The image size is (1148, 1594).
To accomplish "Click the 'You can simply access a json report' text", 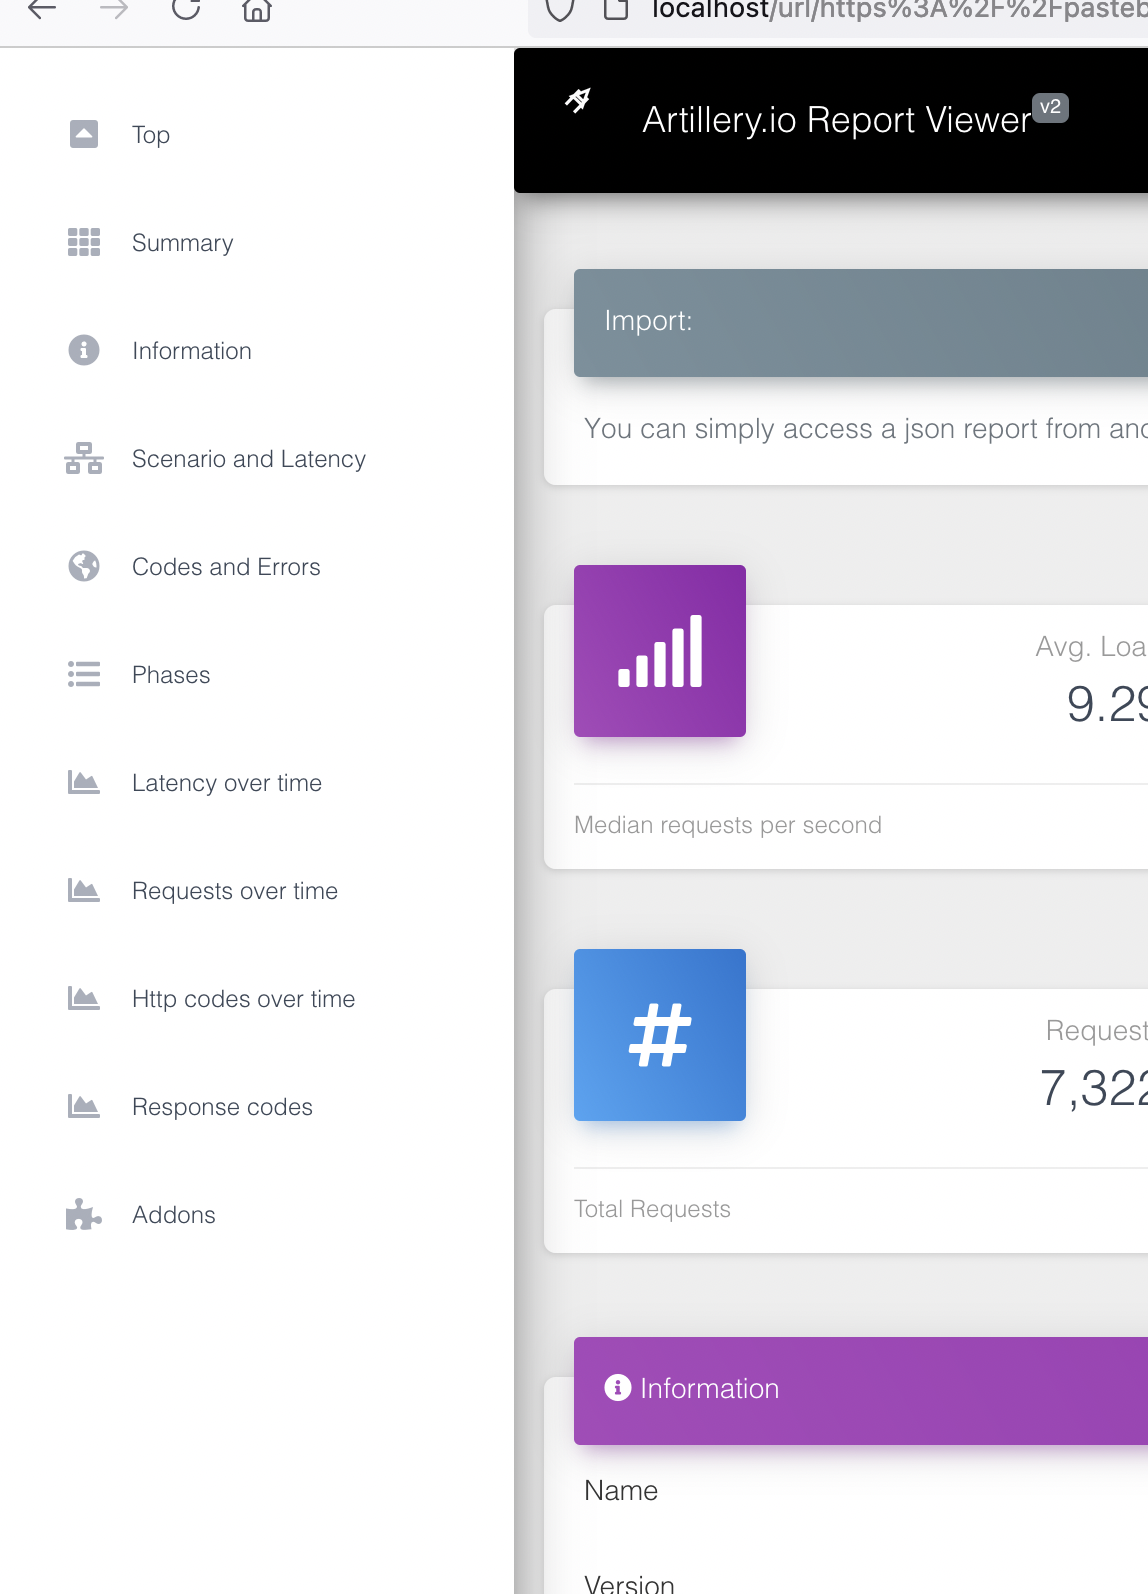I will (x=866, y=429).
